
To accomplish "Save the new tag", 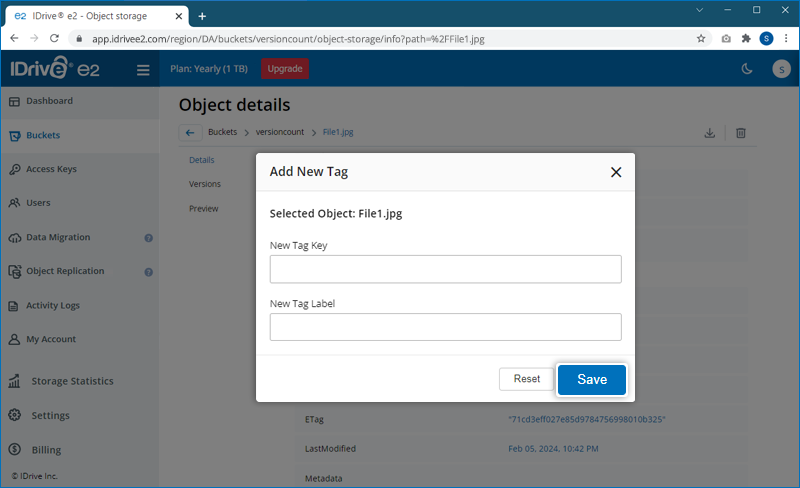I will [591, 380].
